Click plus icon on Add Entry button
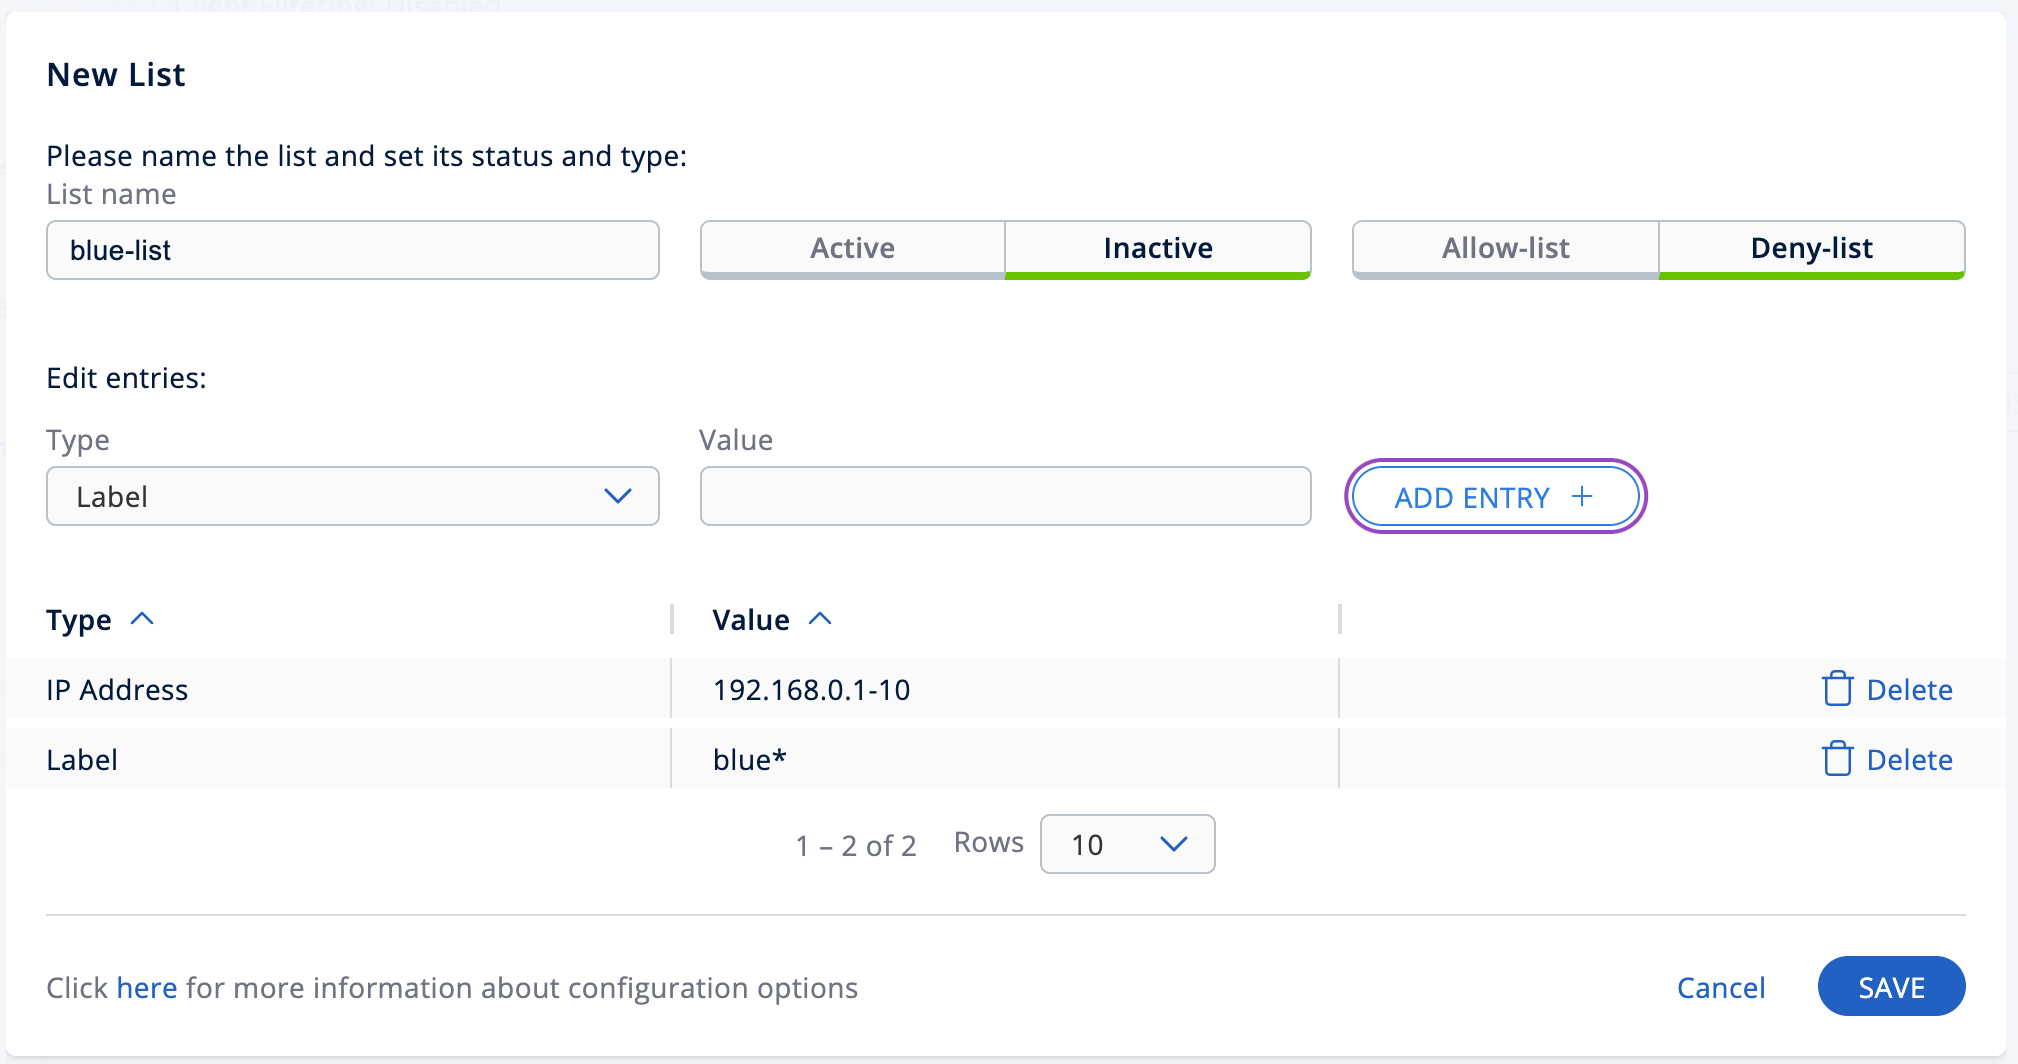This screenshot has width=2018, height=1064. click(1582, 497)
